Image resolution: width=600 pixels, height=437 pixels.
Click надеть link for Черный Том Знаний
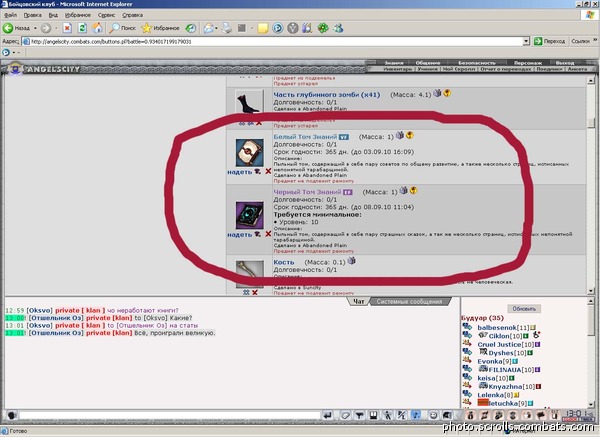(240, 235)
